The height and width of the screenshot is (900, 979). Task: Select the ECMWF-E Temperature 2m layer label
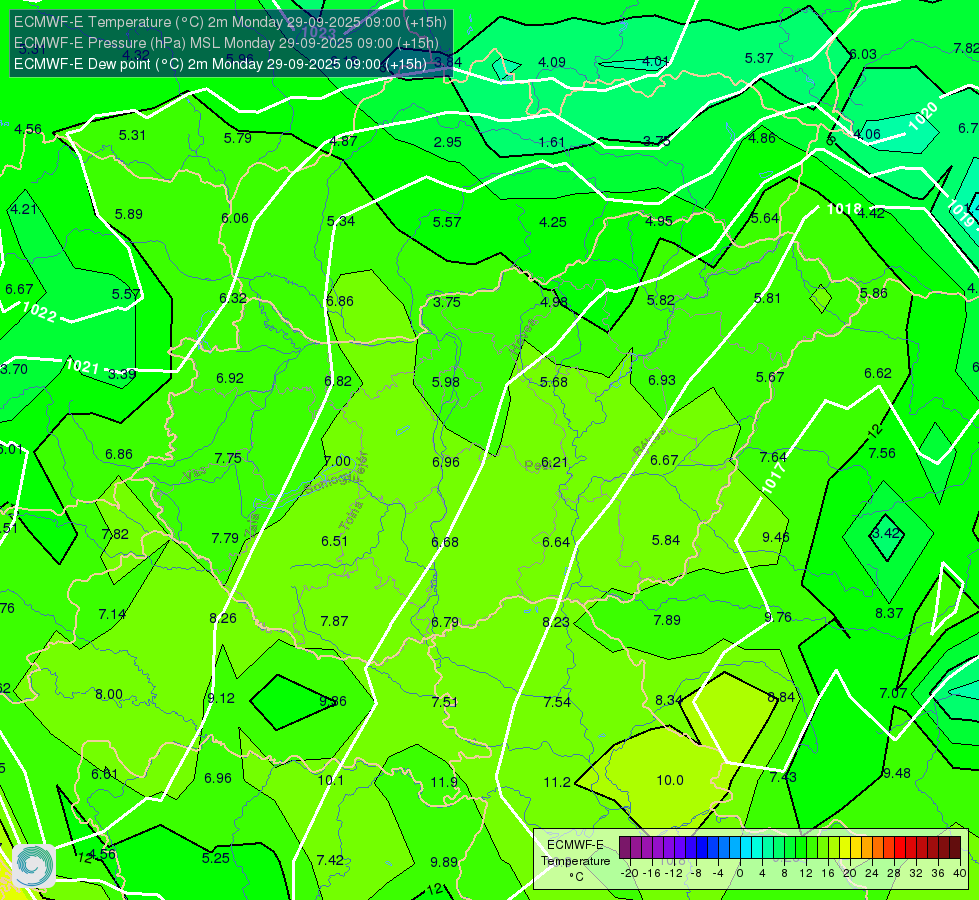(230, 22)
